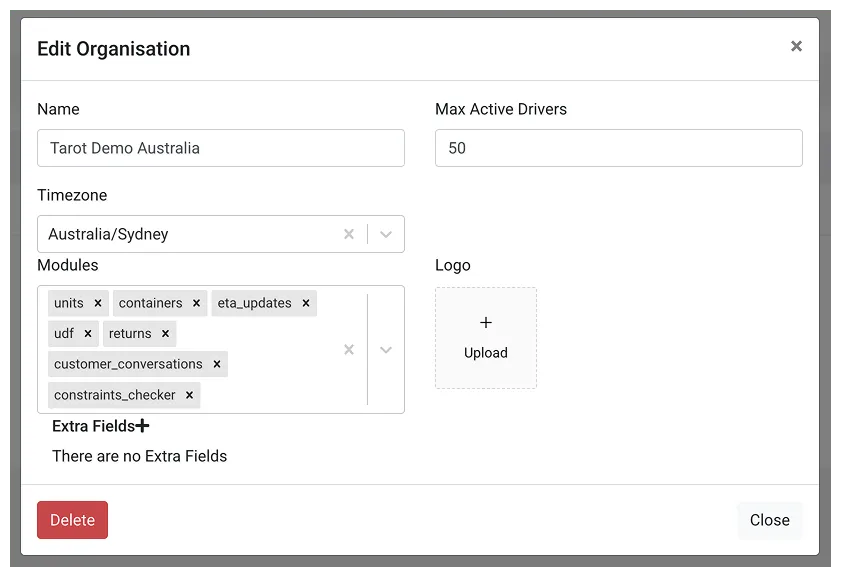841x577 pixels.
Task: Click the Modules label
Action: [68, 265]
